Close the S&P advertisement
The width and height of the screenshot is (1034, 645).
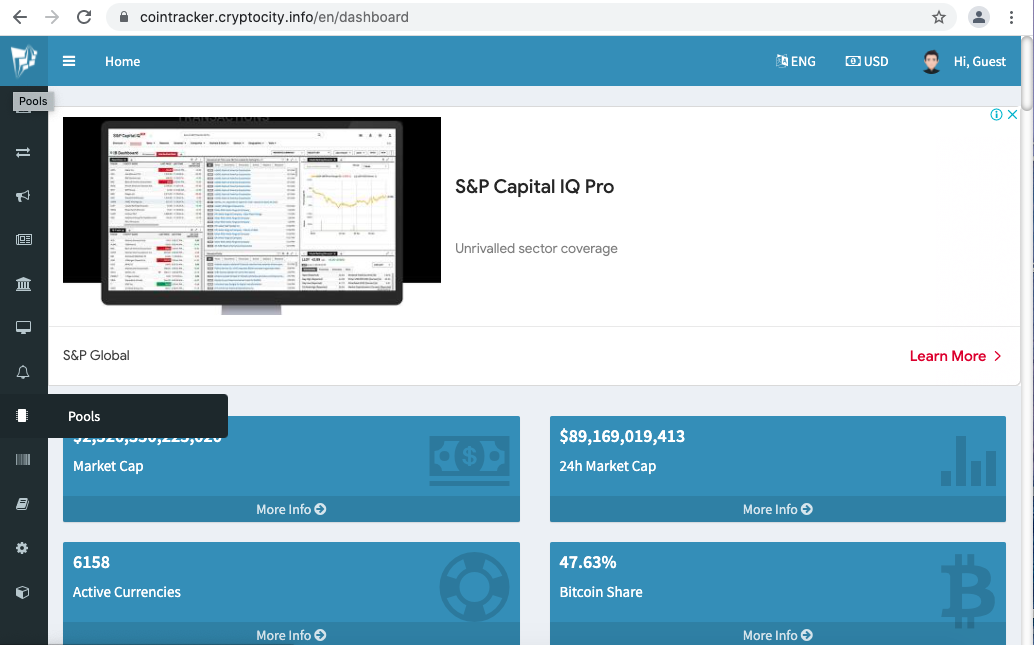point(1012,115)
